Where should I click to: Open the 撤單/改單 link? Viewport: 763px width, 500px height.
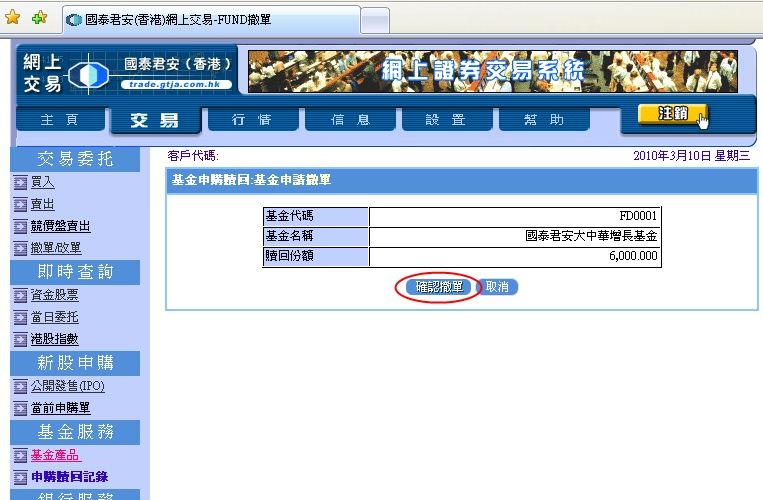(x=56, y=248)
